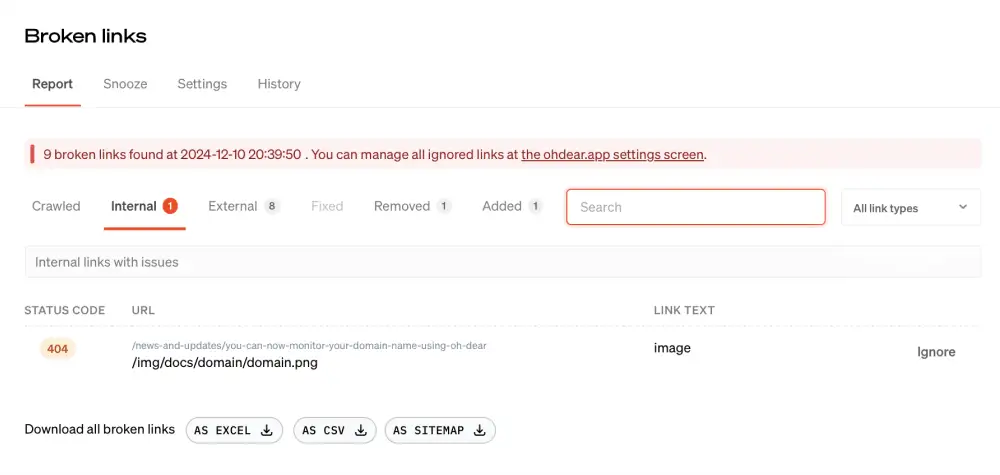The height and width of the screenshot is (475, 1000).
Task: Ignore the domain.png broken link
Action: click(x=936, y=352)
